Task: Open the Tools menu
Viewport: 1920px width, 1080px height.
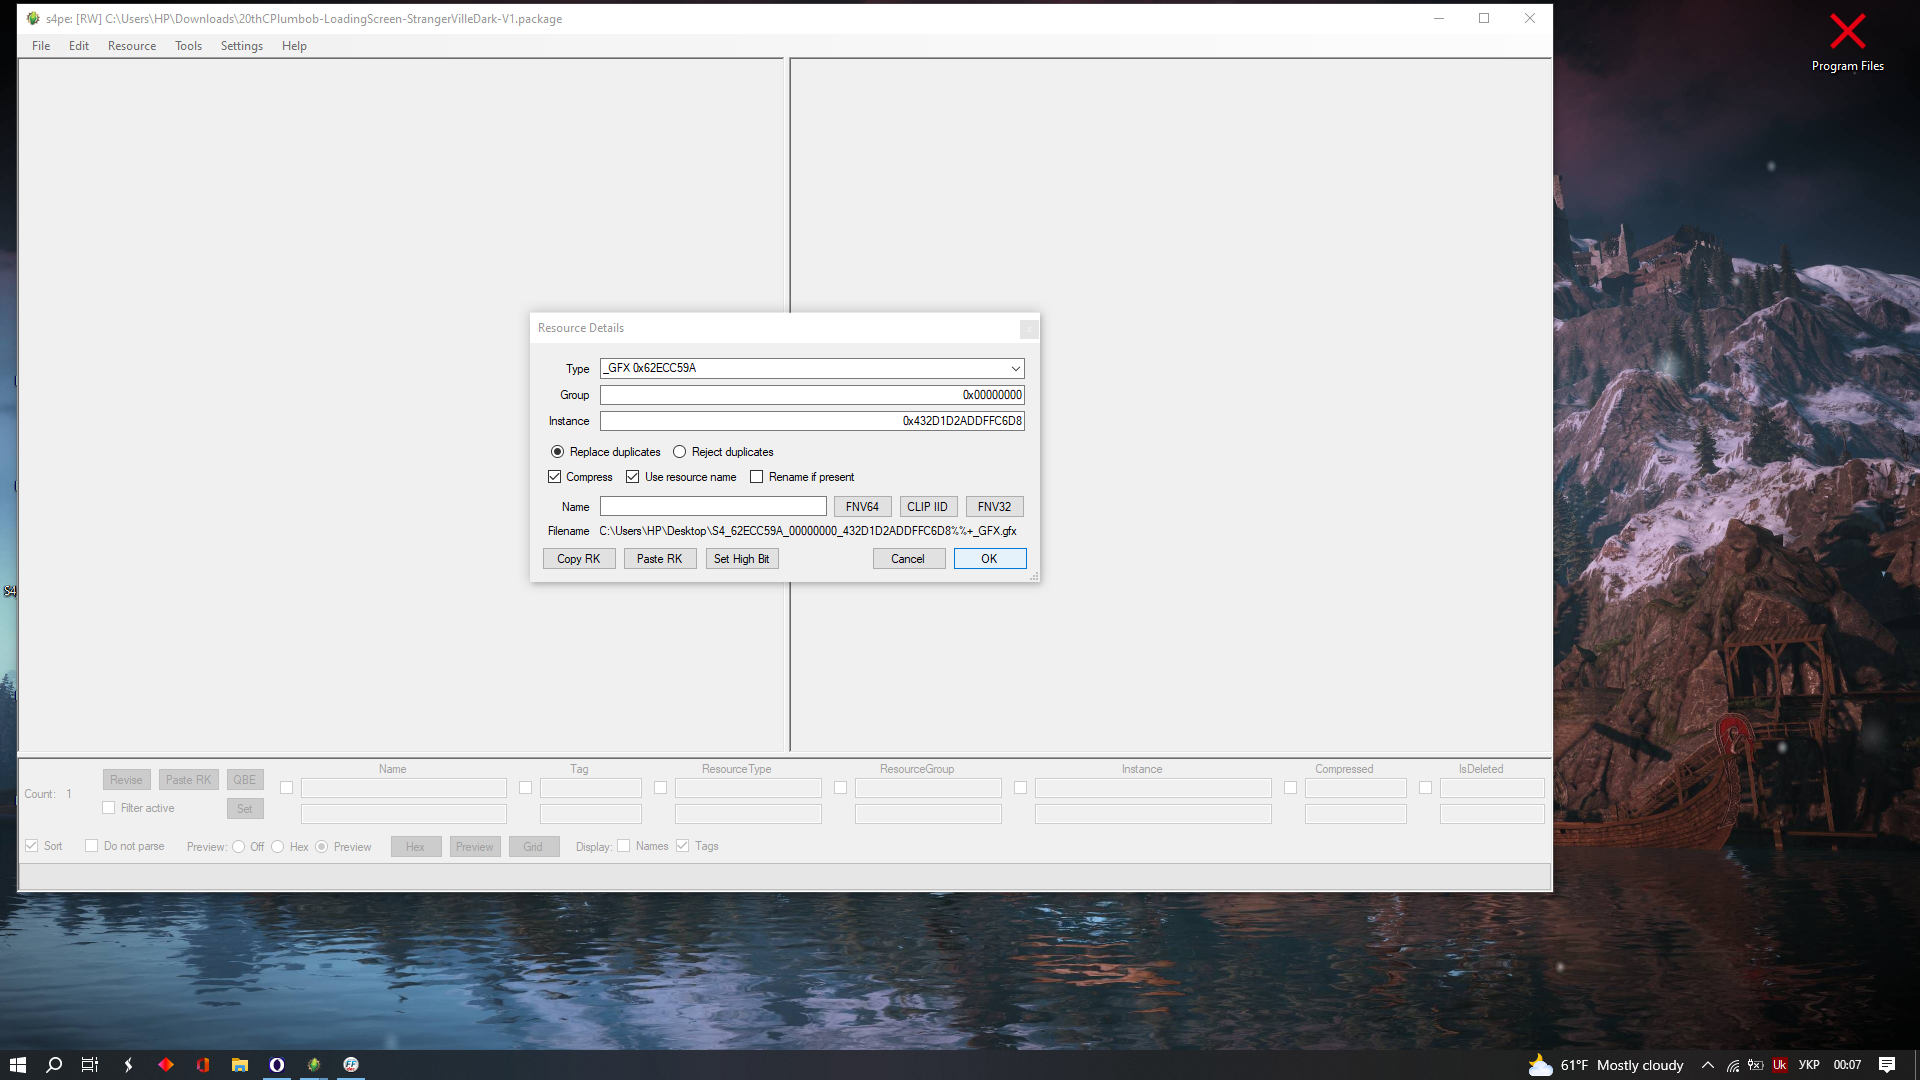Action: point(188,46)
